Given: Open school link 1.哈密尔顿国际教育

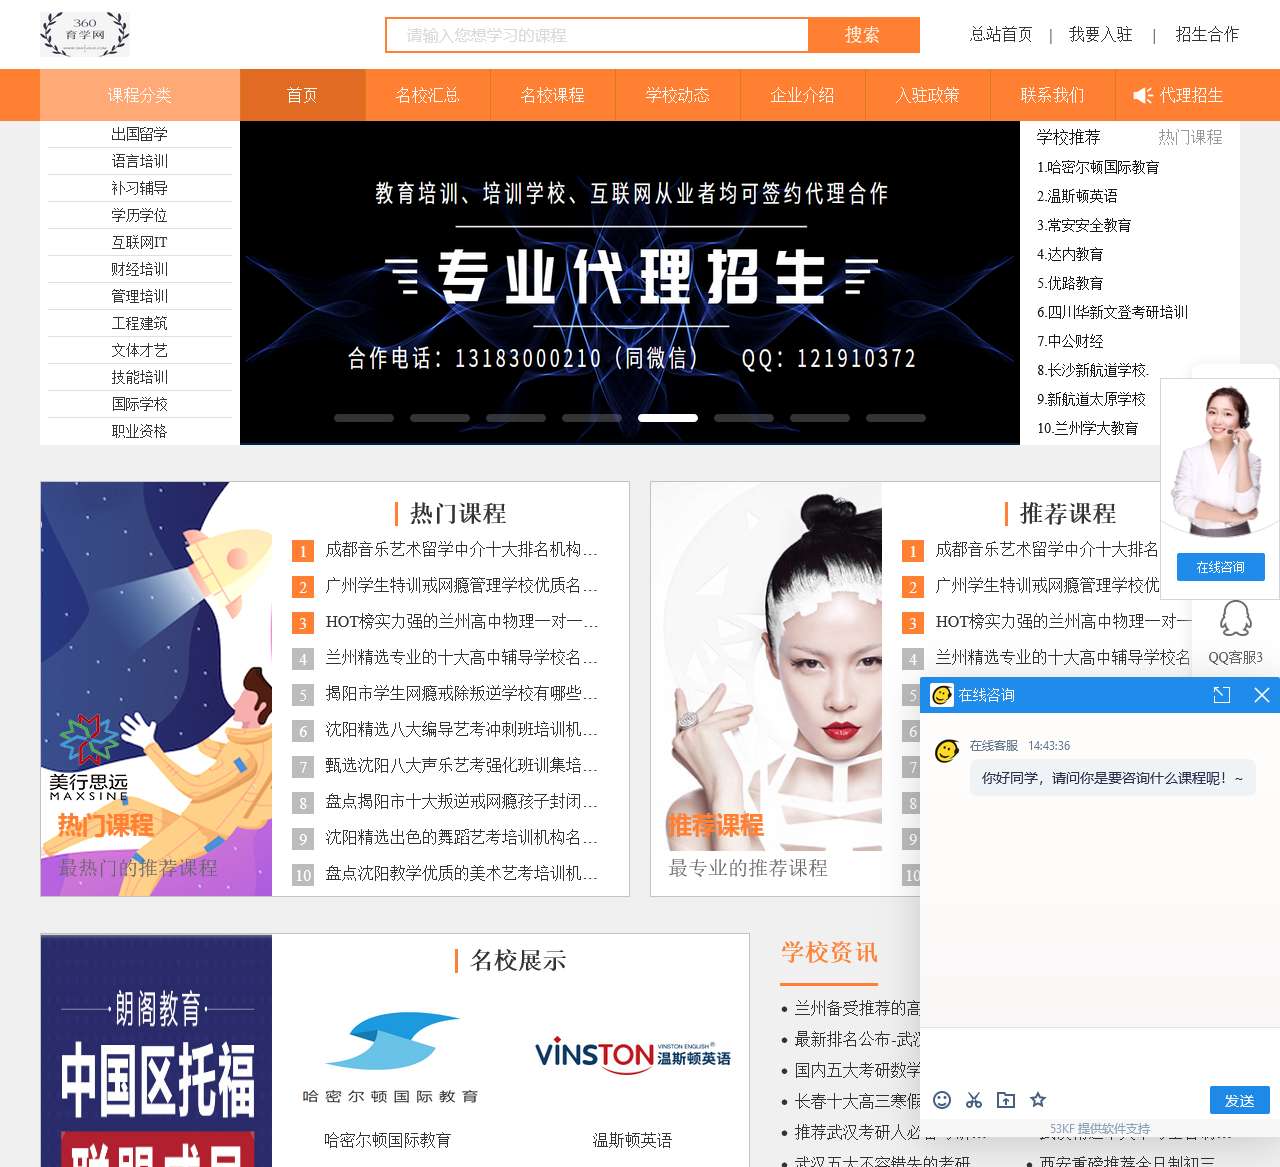Looking at the screenshot, I should (x=1098, y=167).
